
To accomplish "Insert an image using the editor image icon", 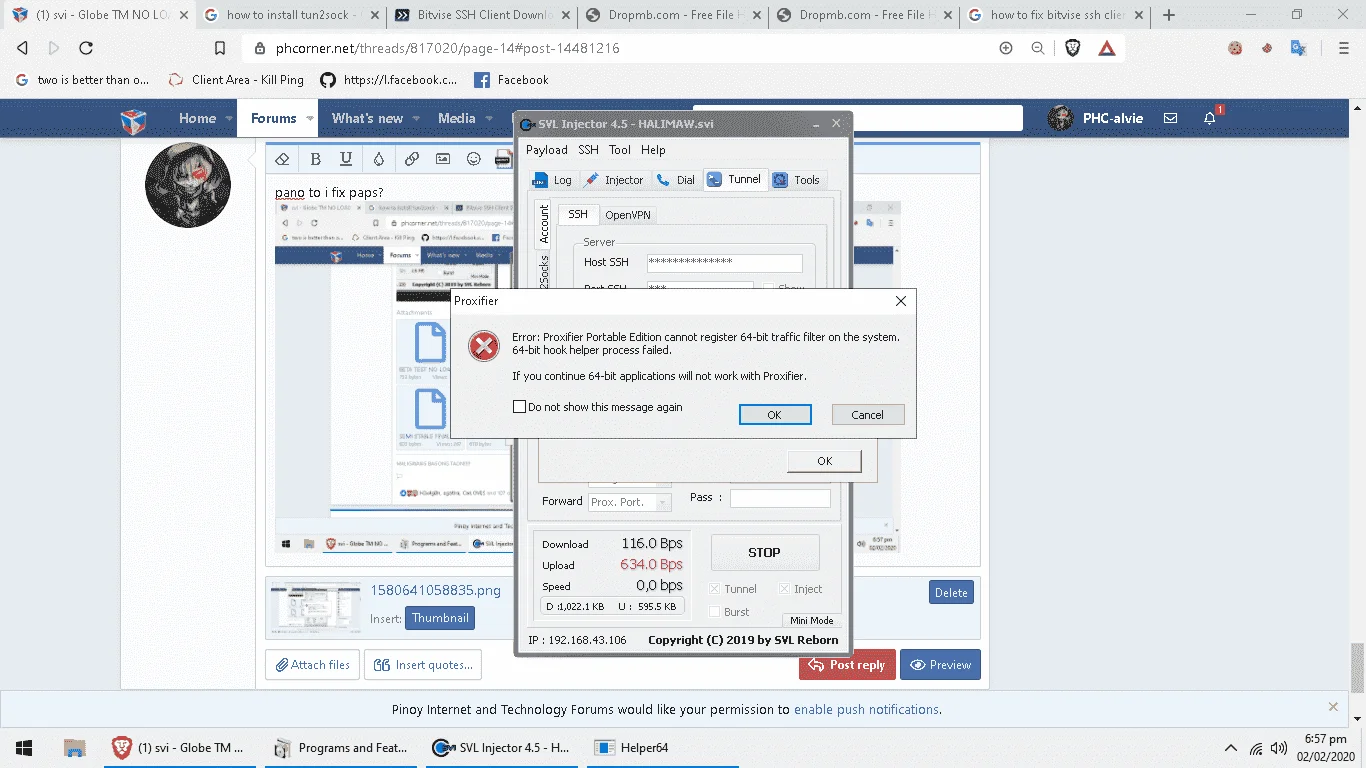I will tap(443, 159).
